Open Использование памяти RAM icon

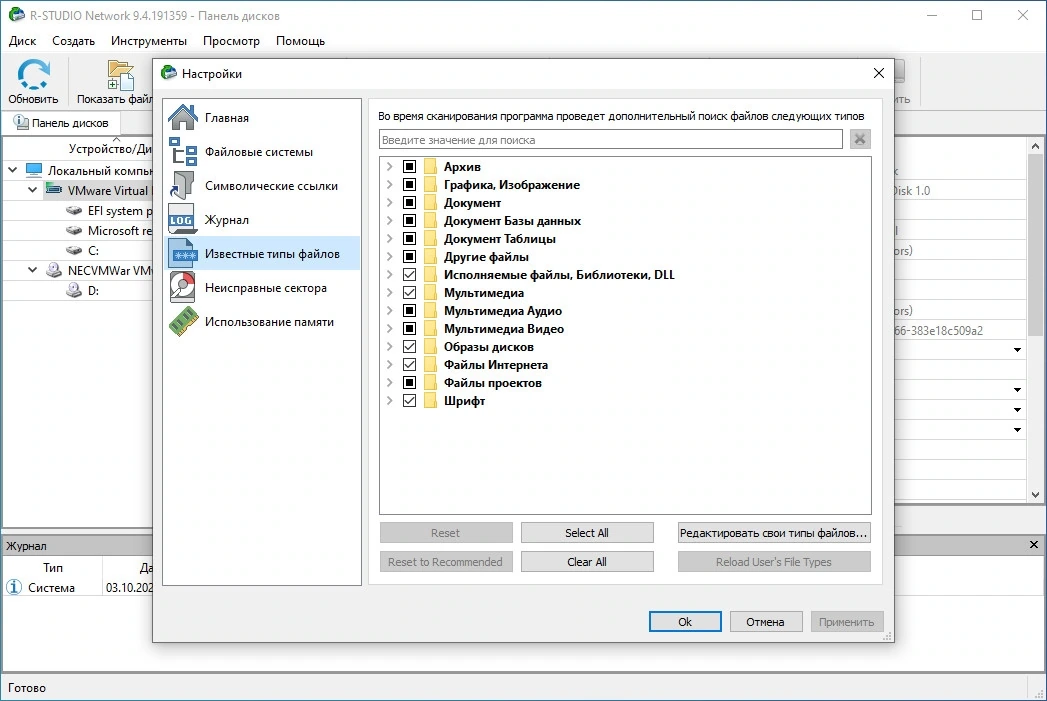[182, 322]
